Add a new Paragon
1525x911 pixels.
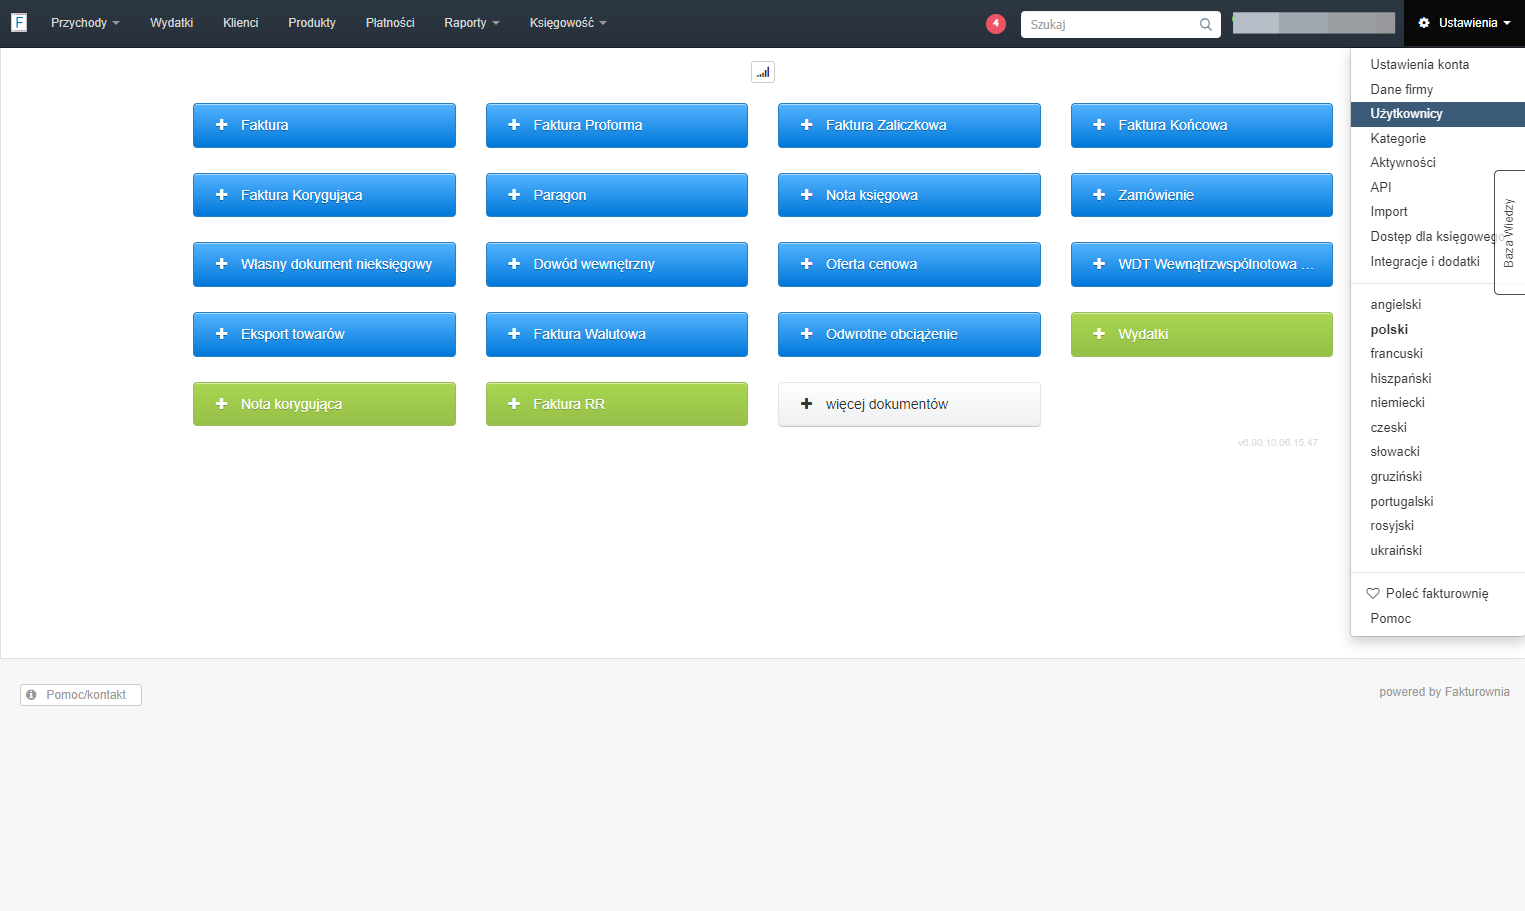pos(617,195)
